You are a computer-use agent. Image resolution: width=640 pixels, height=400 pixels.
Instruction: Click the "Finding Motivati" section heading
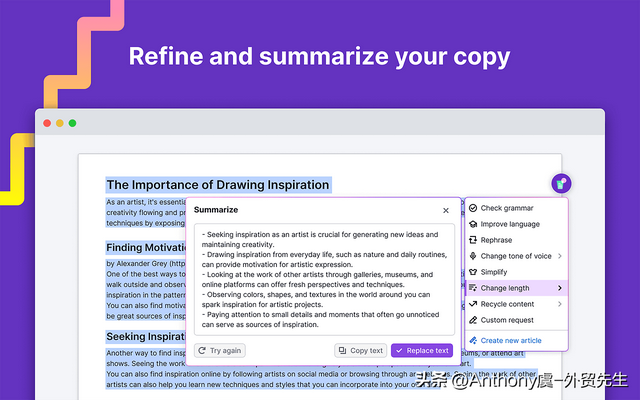pyautogui.click(x=146, y=248)
